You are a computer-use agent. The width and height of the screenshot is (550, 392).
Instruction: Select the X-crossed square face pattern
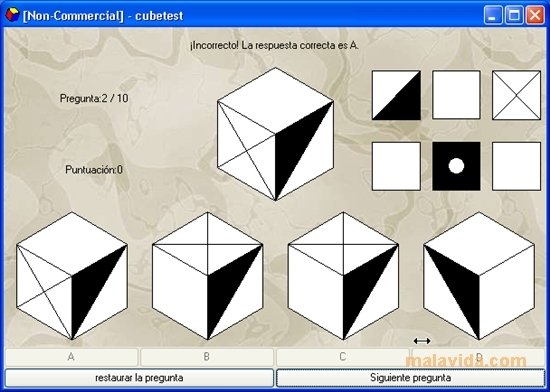(x=516, y=95)
